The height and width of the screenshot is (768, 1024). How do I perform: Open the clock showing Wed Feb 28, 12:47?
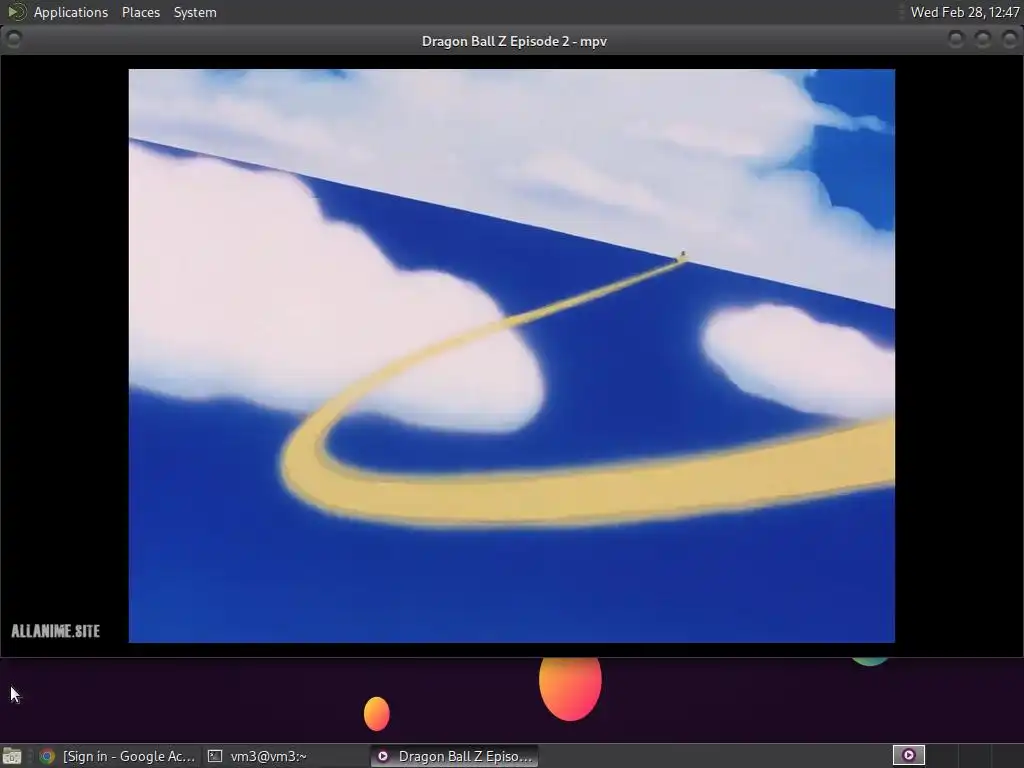(964, 12)
